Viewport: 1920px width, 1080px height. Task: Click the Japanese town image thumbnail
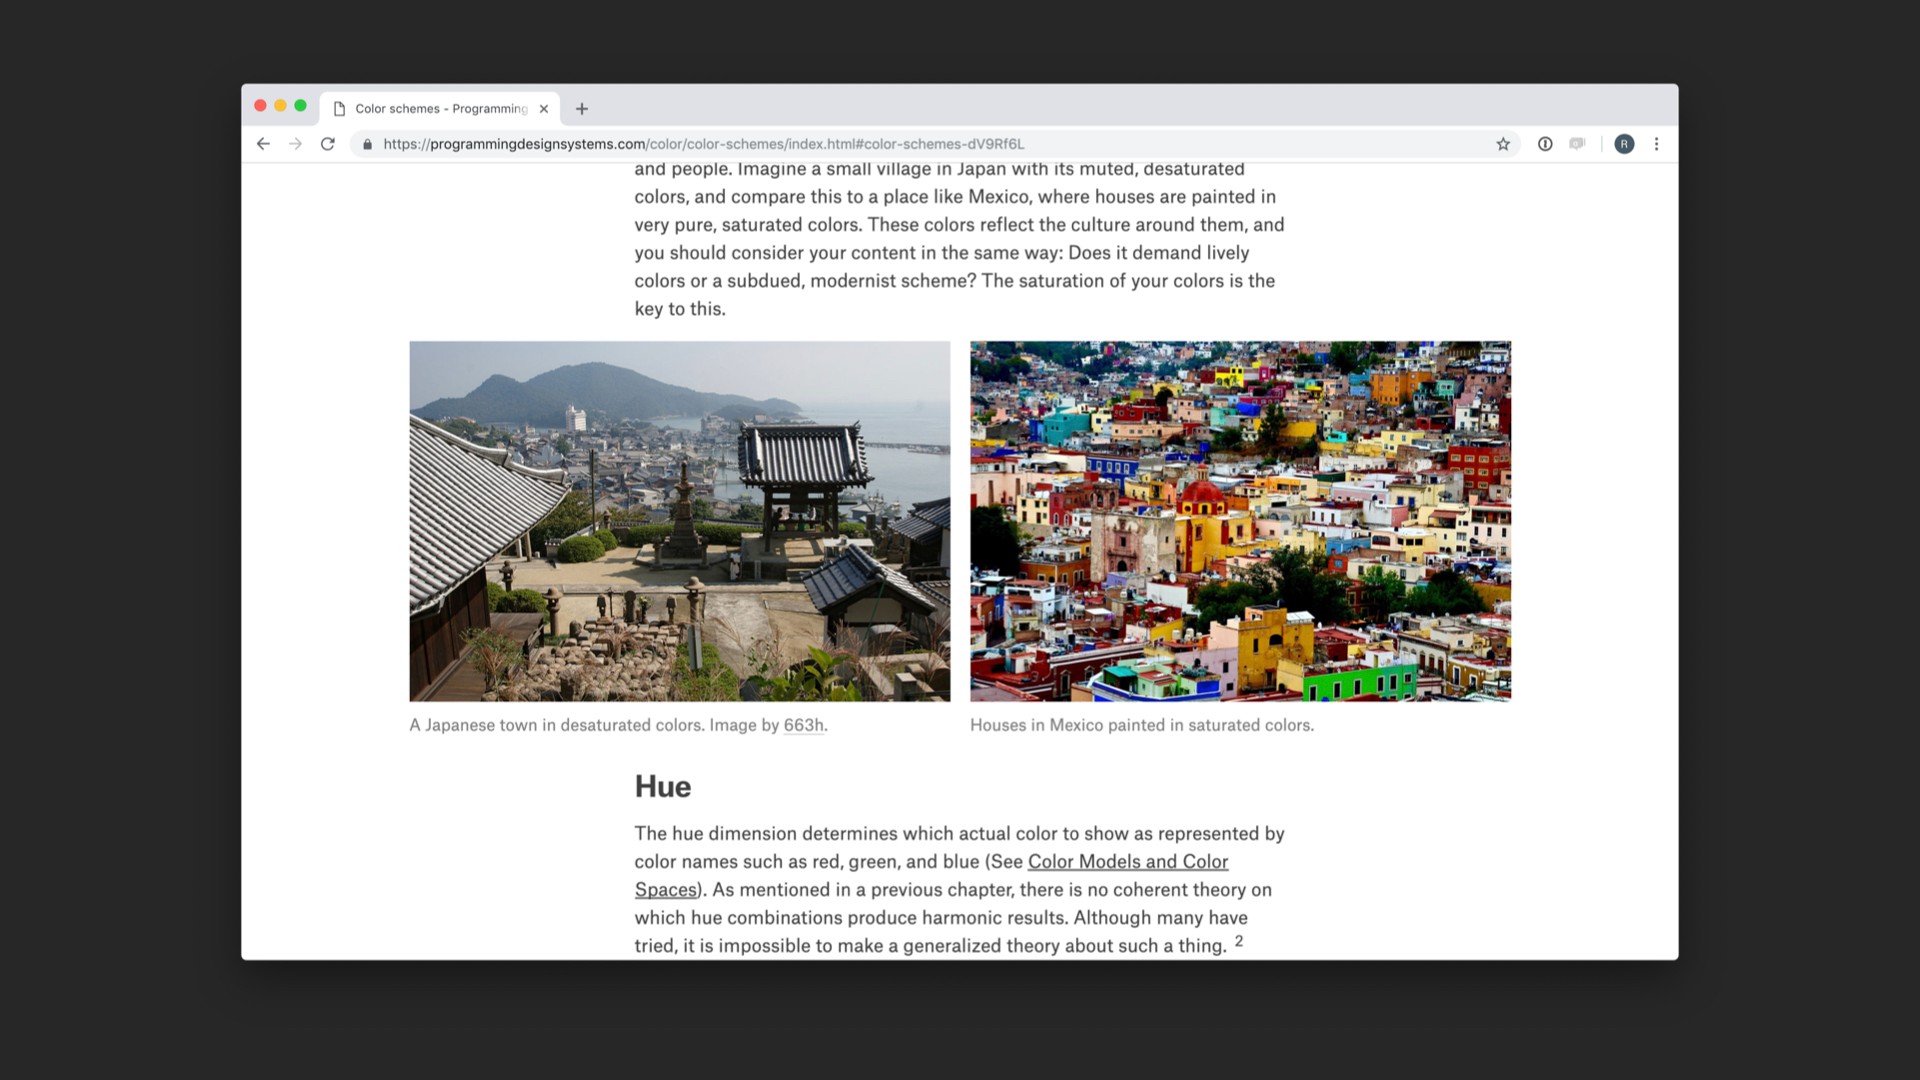(x=679, y=521)
